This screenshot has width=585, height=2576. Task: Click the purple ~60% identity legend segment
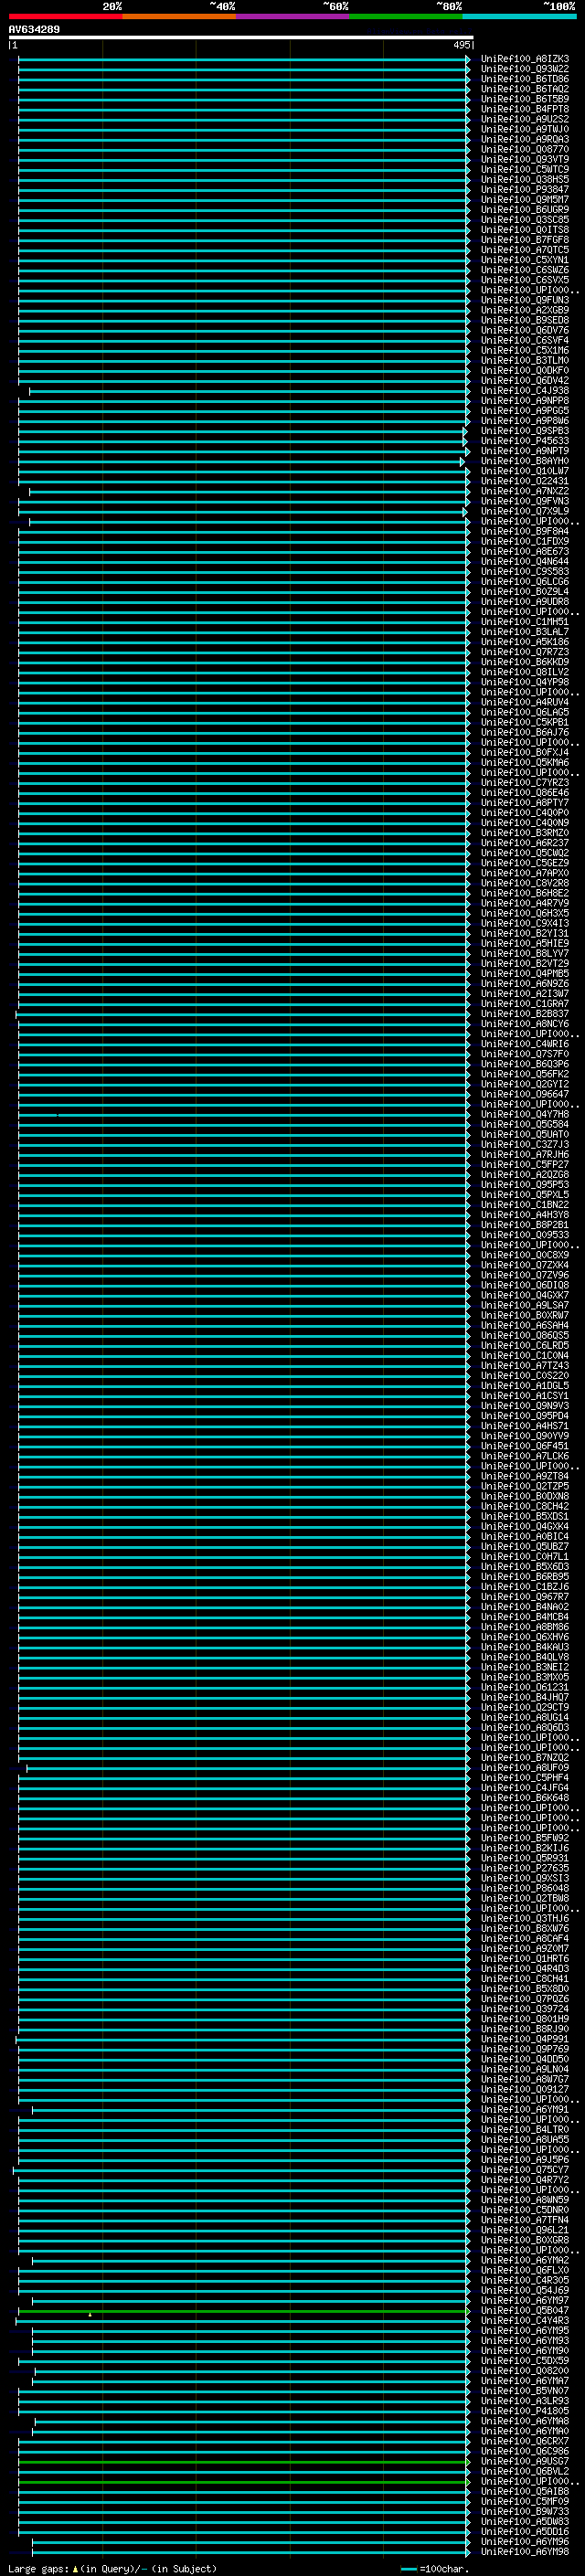(x=293, y=16)
